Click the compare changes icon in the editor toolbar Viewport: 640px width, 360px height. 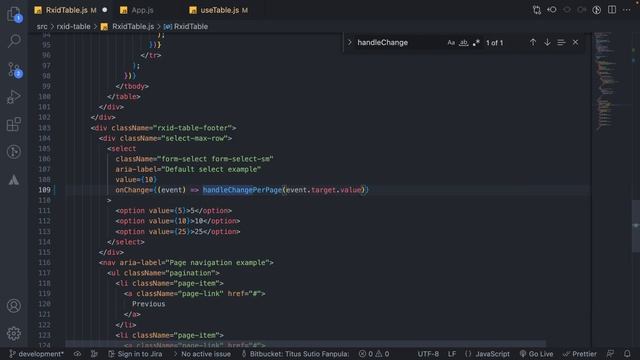tap(537, 10)
